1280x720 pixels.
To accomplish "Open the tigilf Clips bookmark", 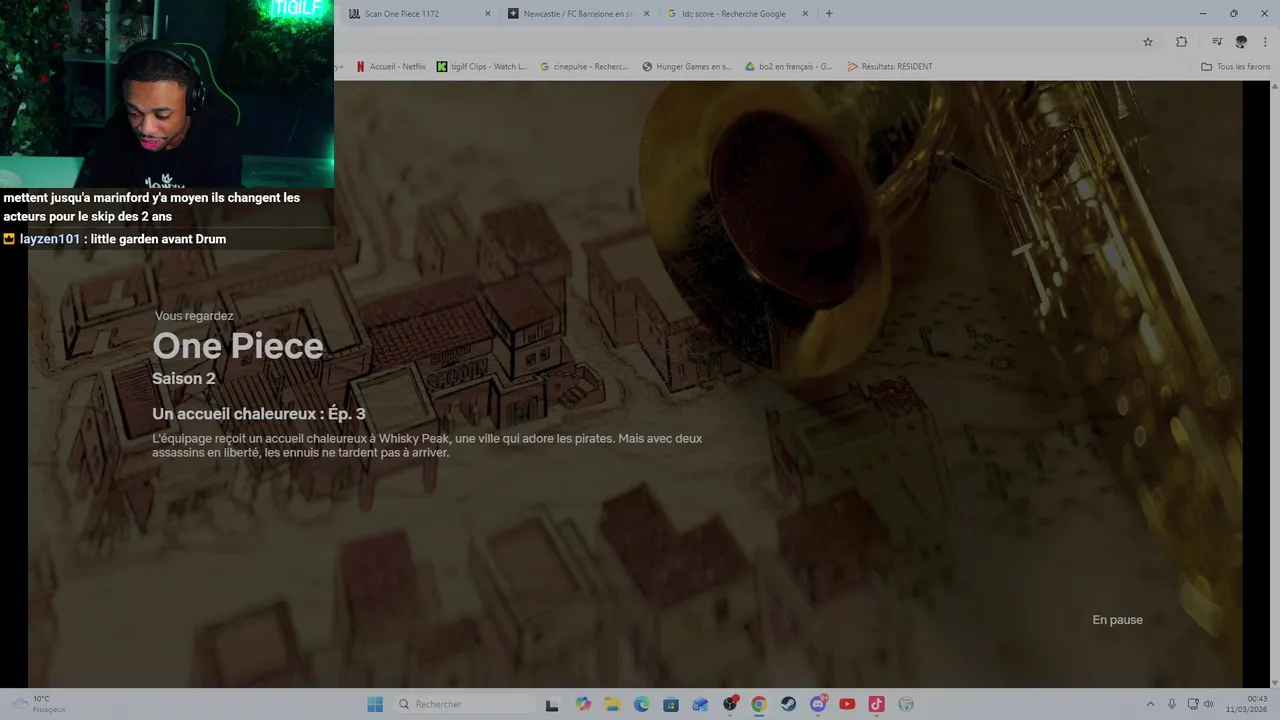I will pos(482,67).
